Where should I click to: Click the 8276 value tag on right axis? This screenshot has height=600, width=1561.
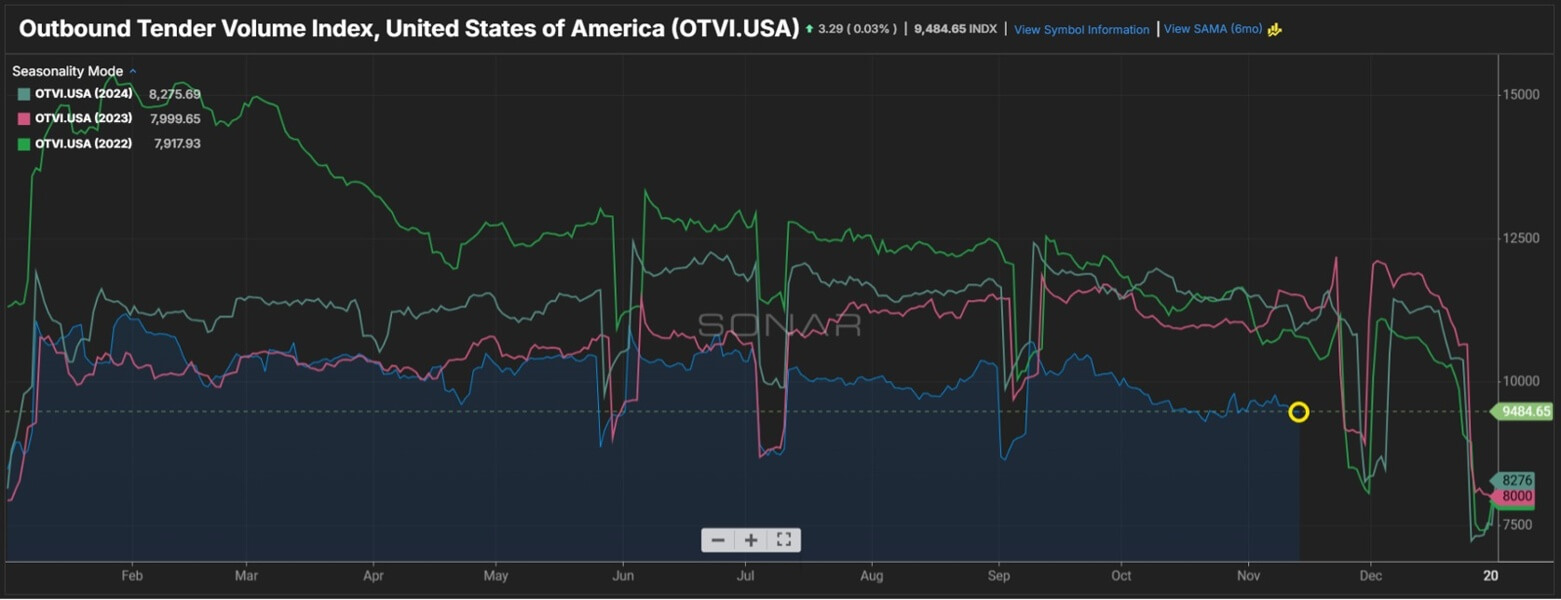pyautogui.click(x=1515, y=481)
